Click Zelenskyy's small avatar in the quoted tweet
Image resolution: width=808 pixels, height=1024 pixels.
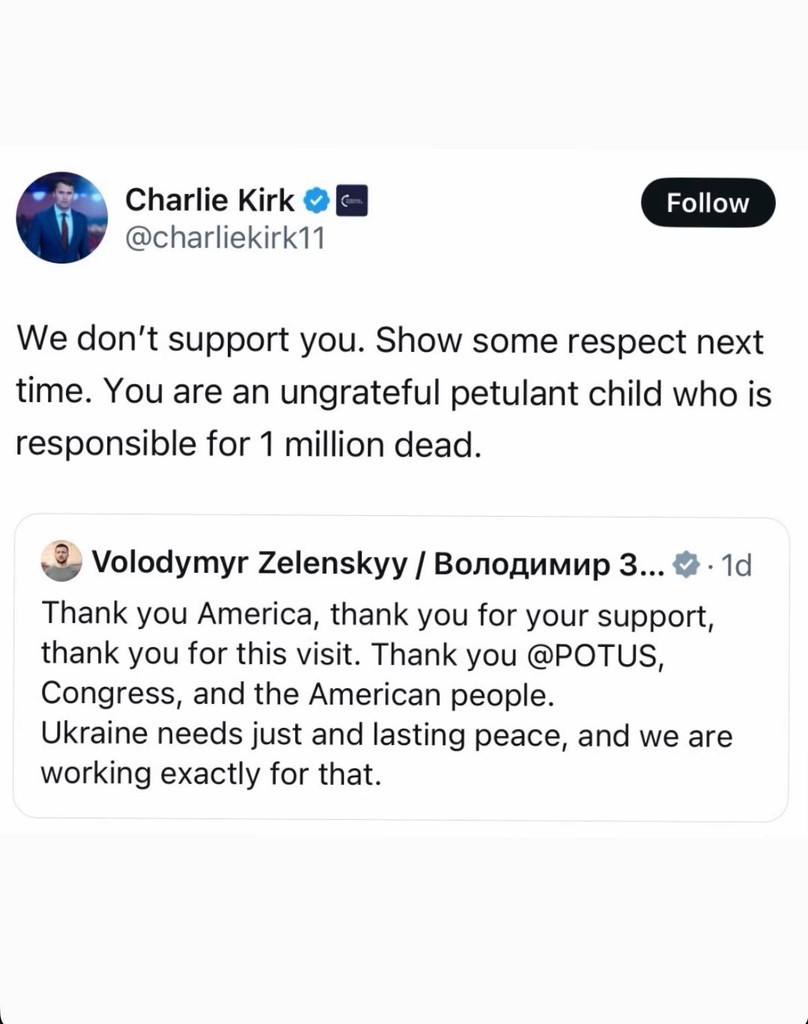[60, 562]
